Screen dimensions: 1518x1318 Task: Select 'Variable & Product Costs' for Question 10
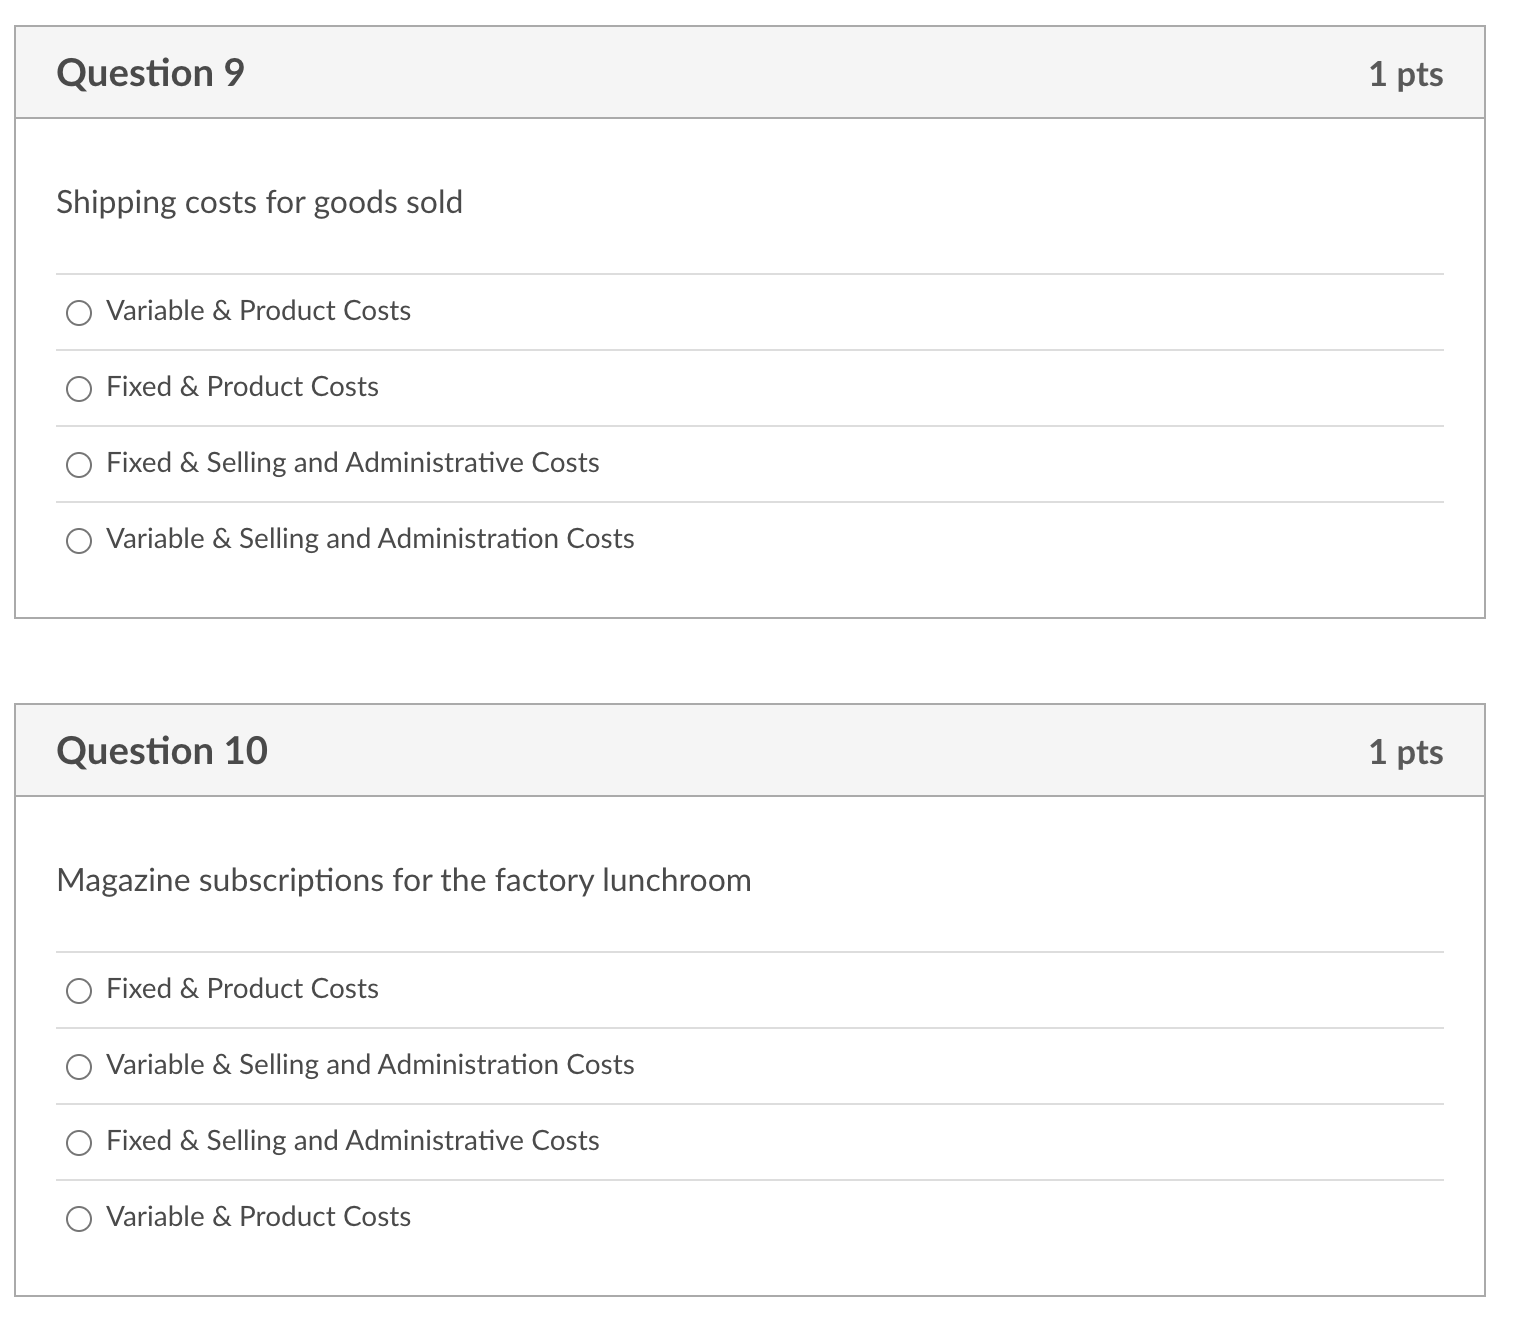click(80, 1219)
